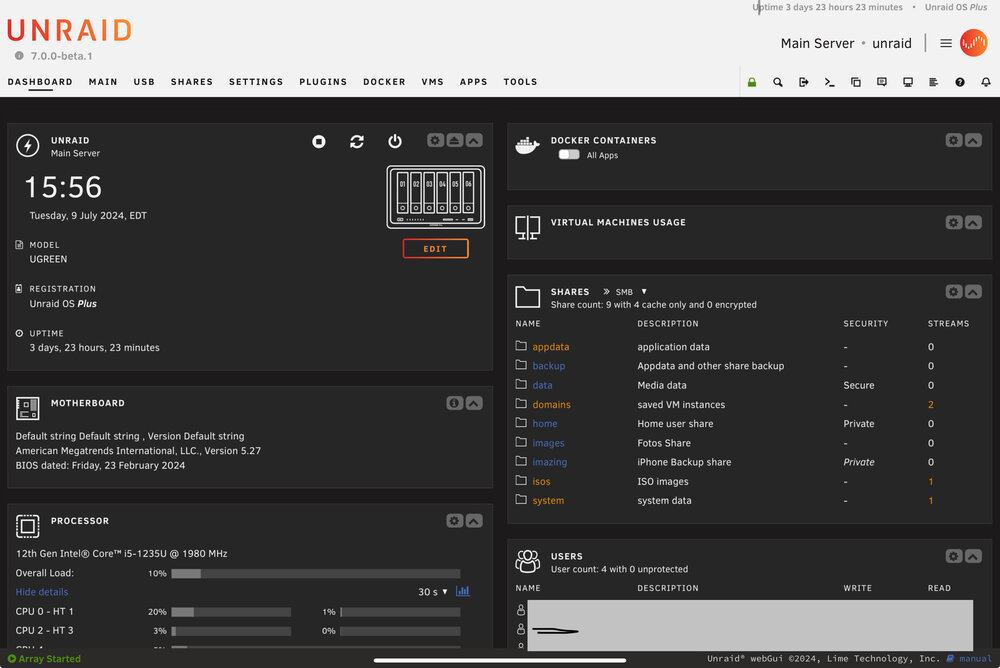This screenshot has width=1000, height=668.
Task: Open the Plugins tab
Action: 323,82
